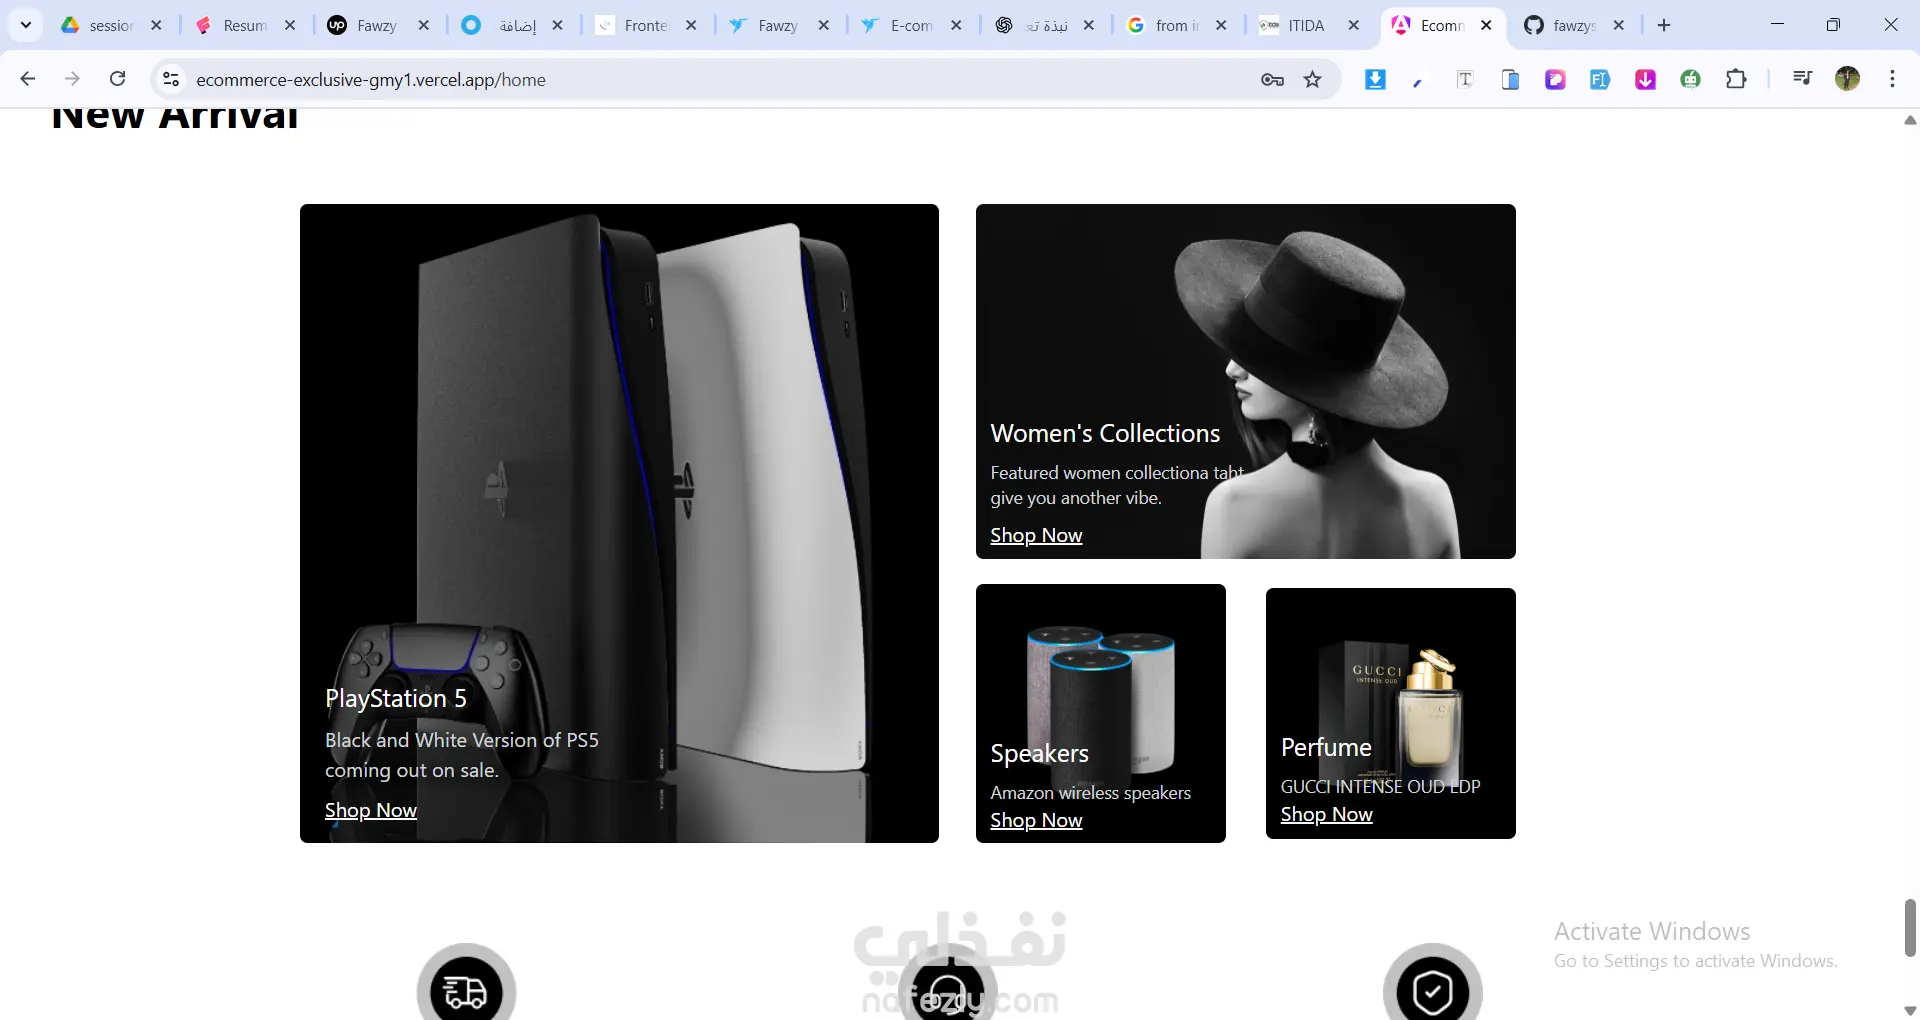Image resolution: width=1920 pixels, height=1020 pixels.
Task: Open the purple-pink gradient extension
Action: 1555,79
